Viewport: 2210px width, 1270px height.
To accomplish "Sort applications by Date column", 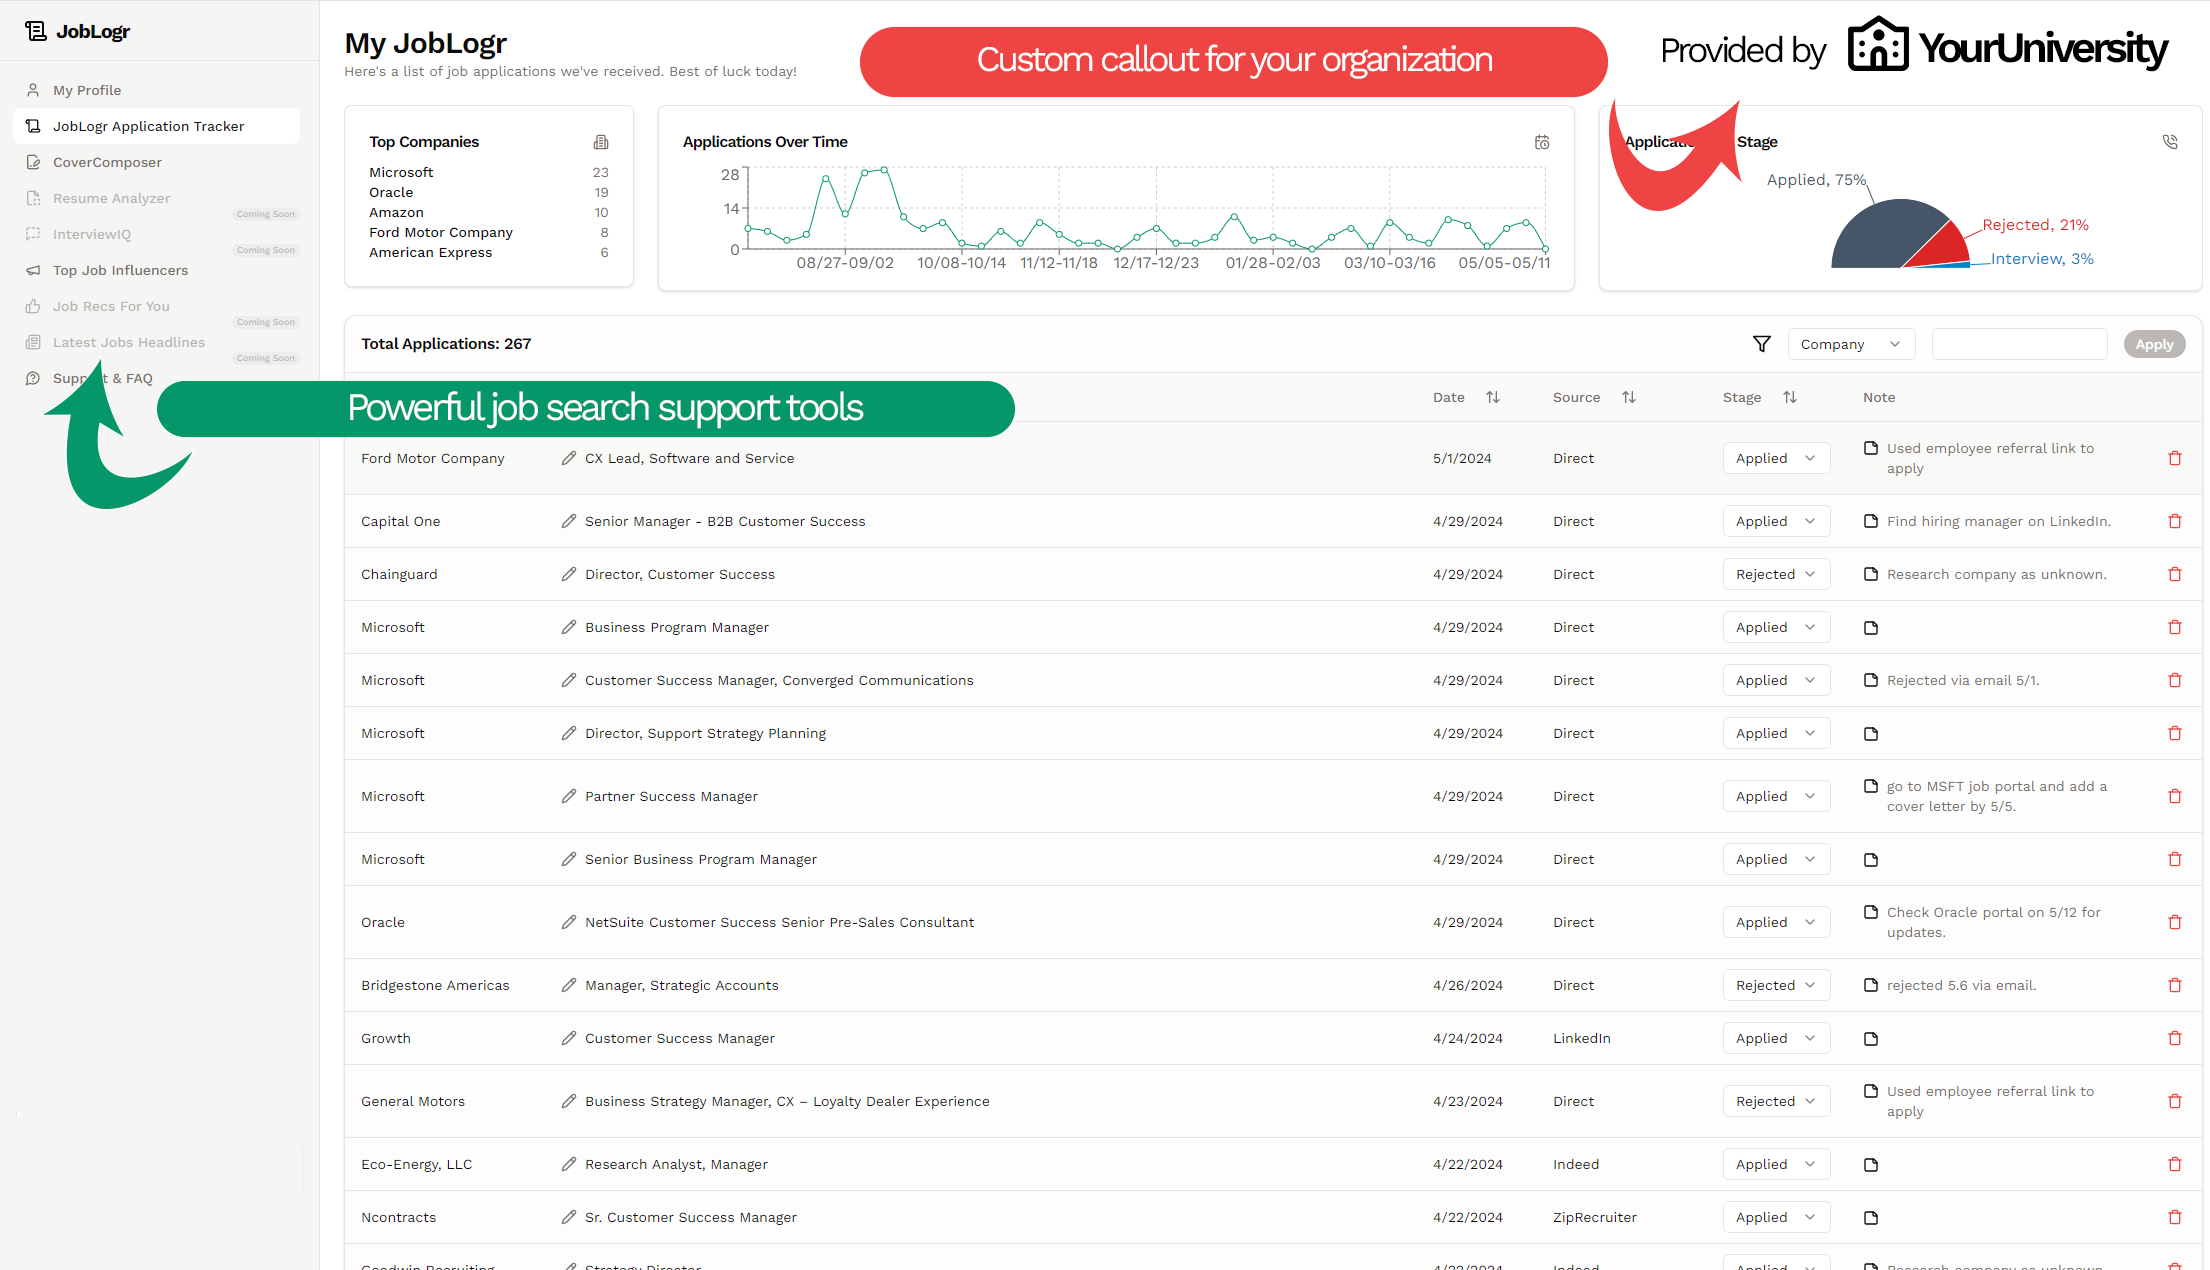I will tap(1493, 397).
